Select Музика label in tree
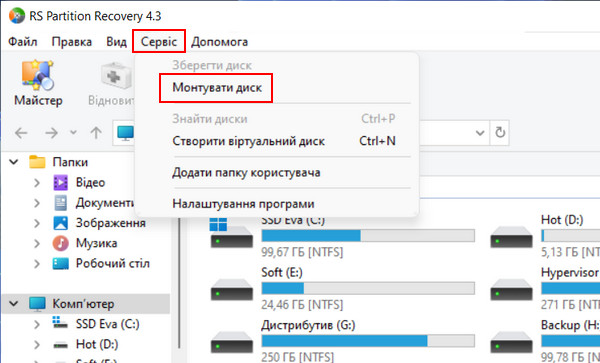 click(x=96, y=243)
